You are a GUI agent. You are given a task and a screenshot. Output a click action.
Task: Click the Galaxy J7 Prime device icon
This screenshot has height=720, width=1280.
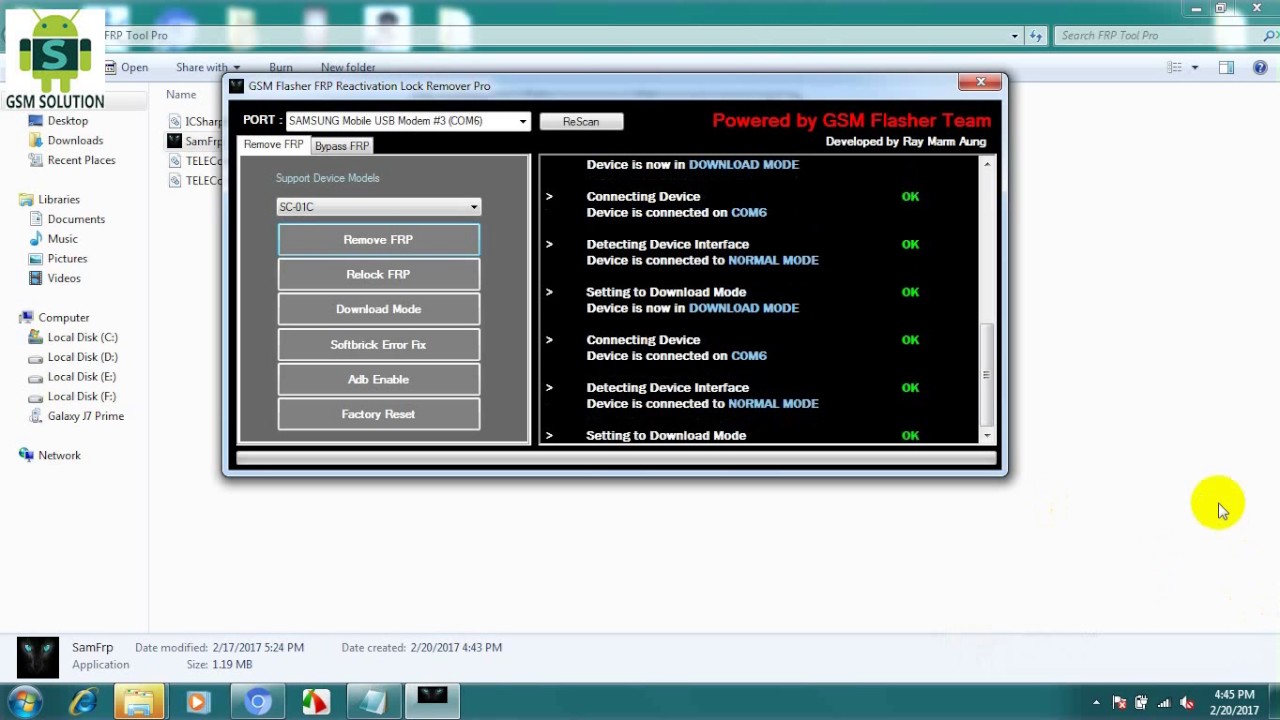click(36, 416)
